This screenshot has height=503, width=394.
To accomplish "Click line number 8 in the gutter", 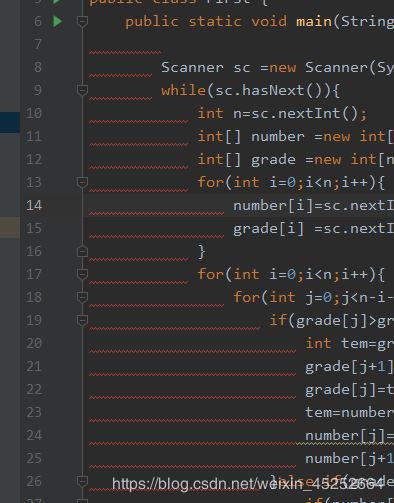I will [x=38, y=67].
